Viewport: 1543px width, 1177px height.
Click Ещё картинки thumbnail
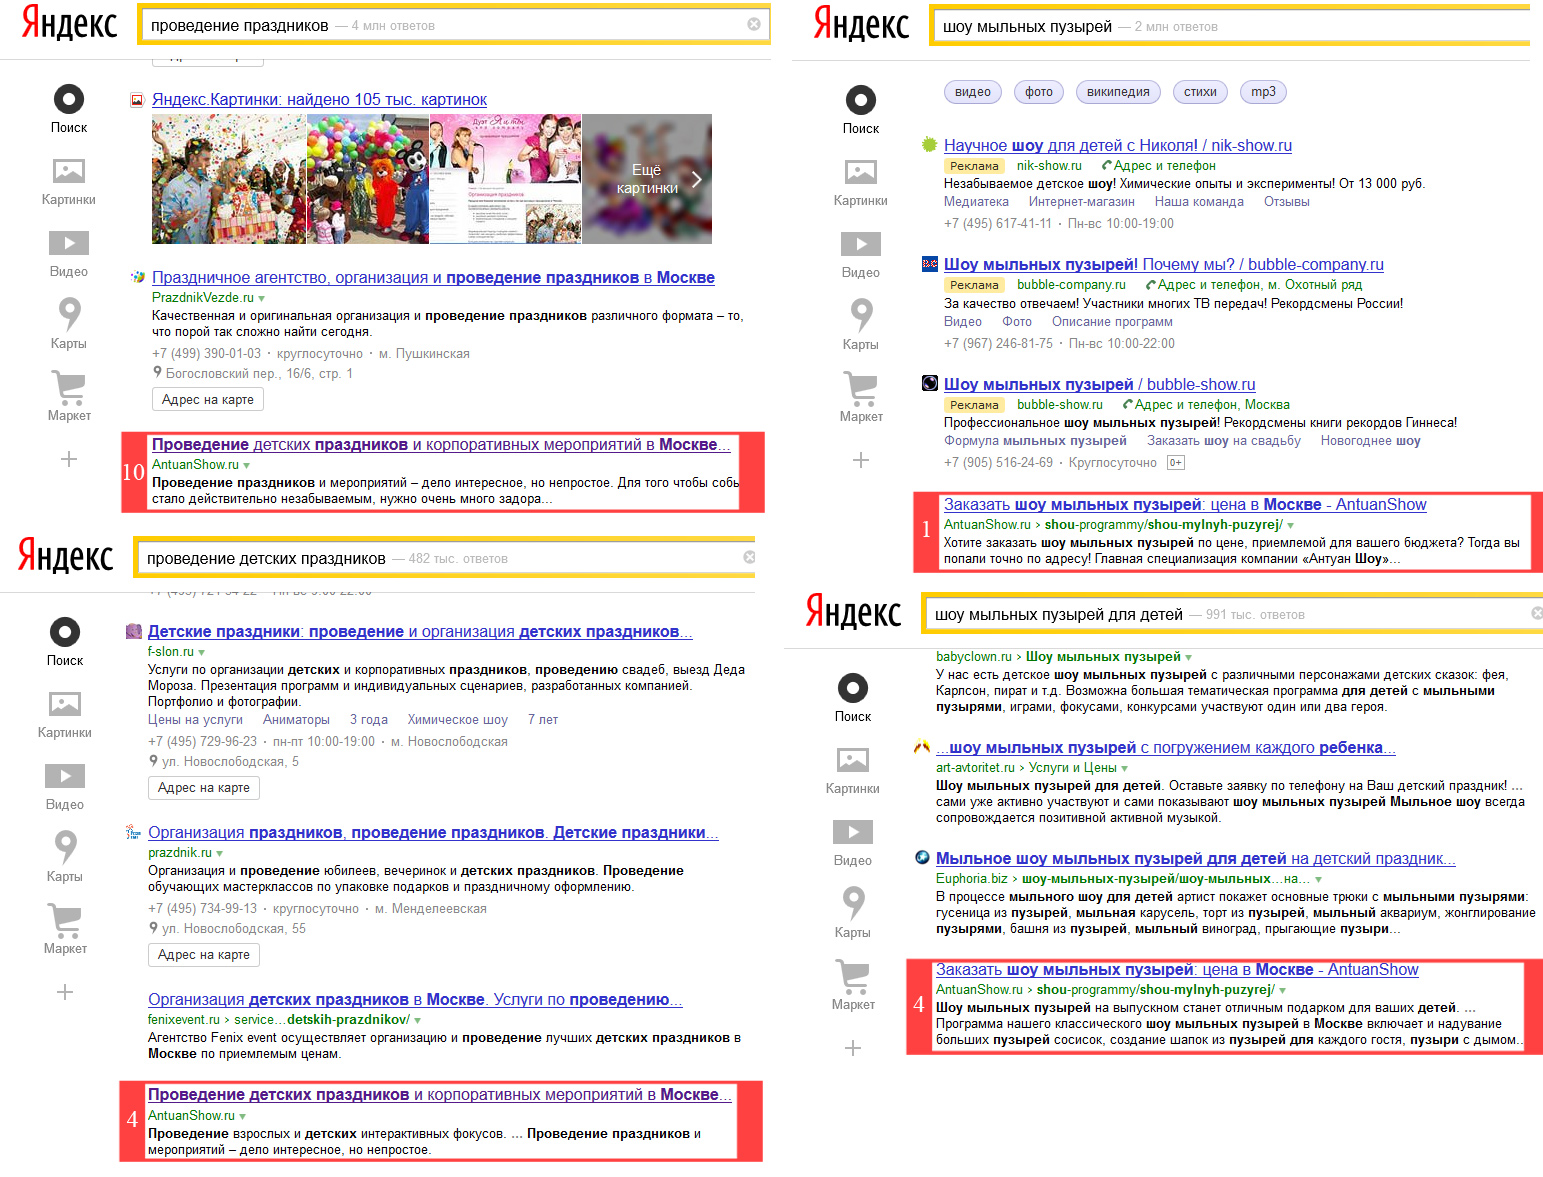(647, 179)
